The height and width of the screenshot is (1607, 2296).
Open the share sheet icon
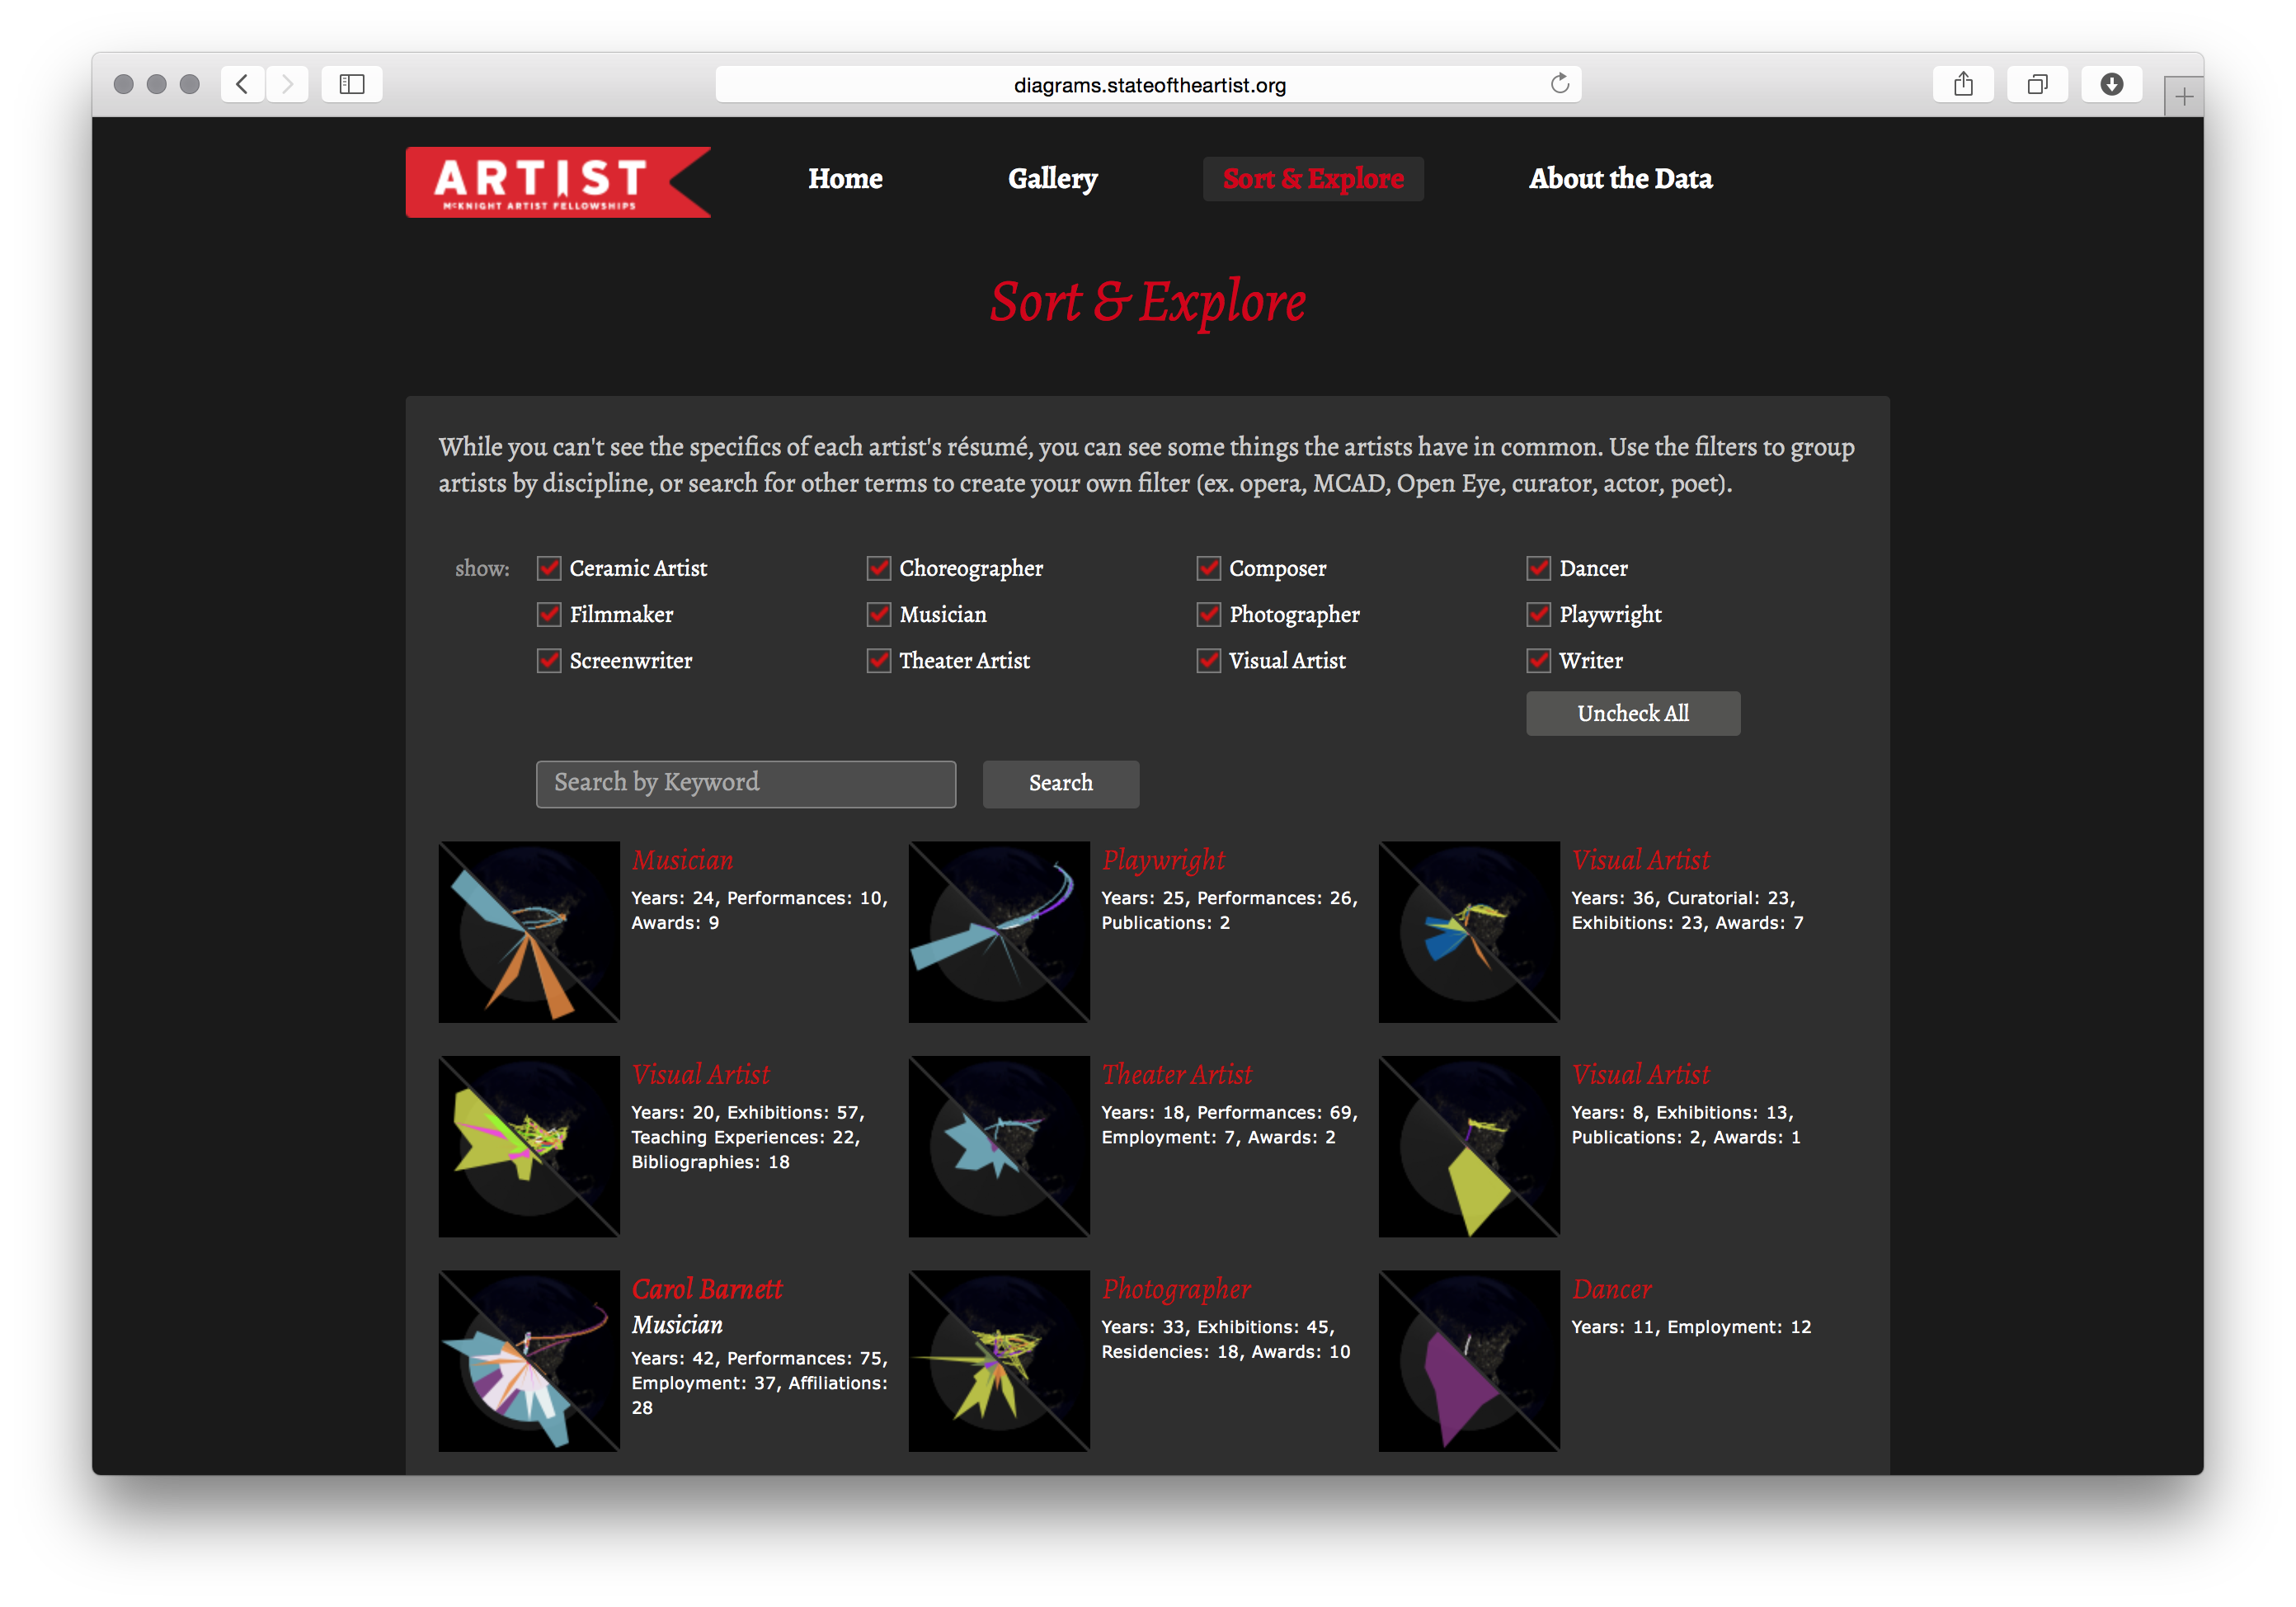click(x=1963, y=84)
